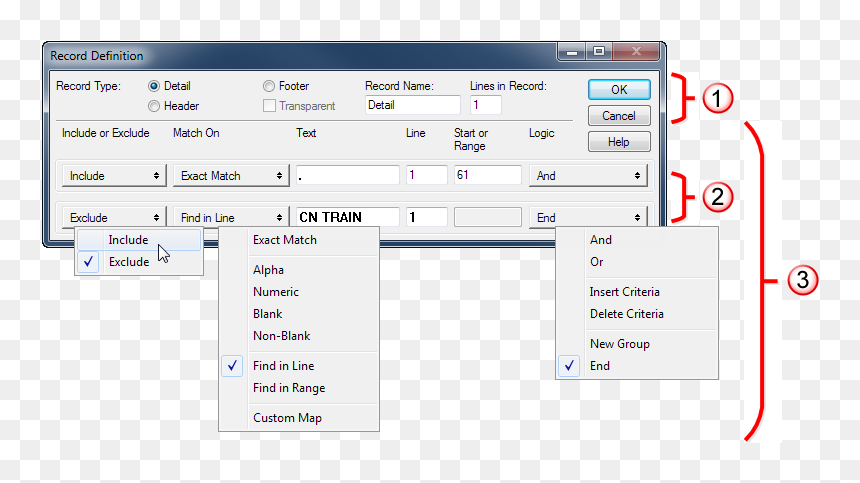Image resolution: width=860 pixels, height=483 pixels.
Task: Open the And logic dropdown
Action: click(x=588, y=176)
